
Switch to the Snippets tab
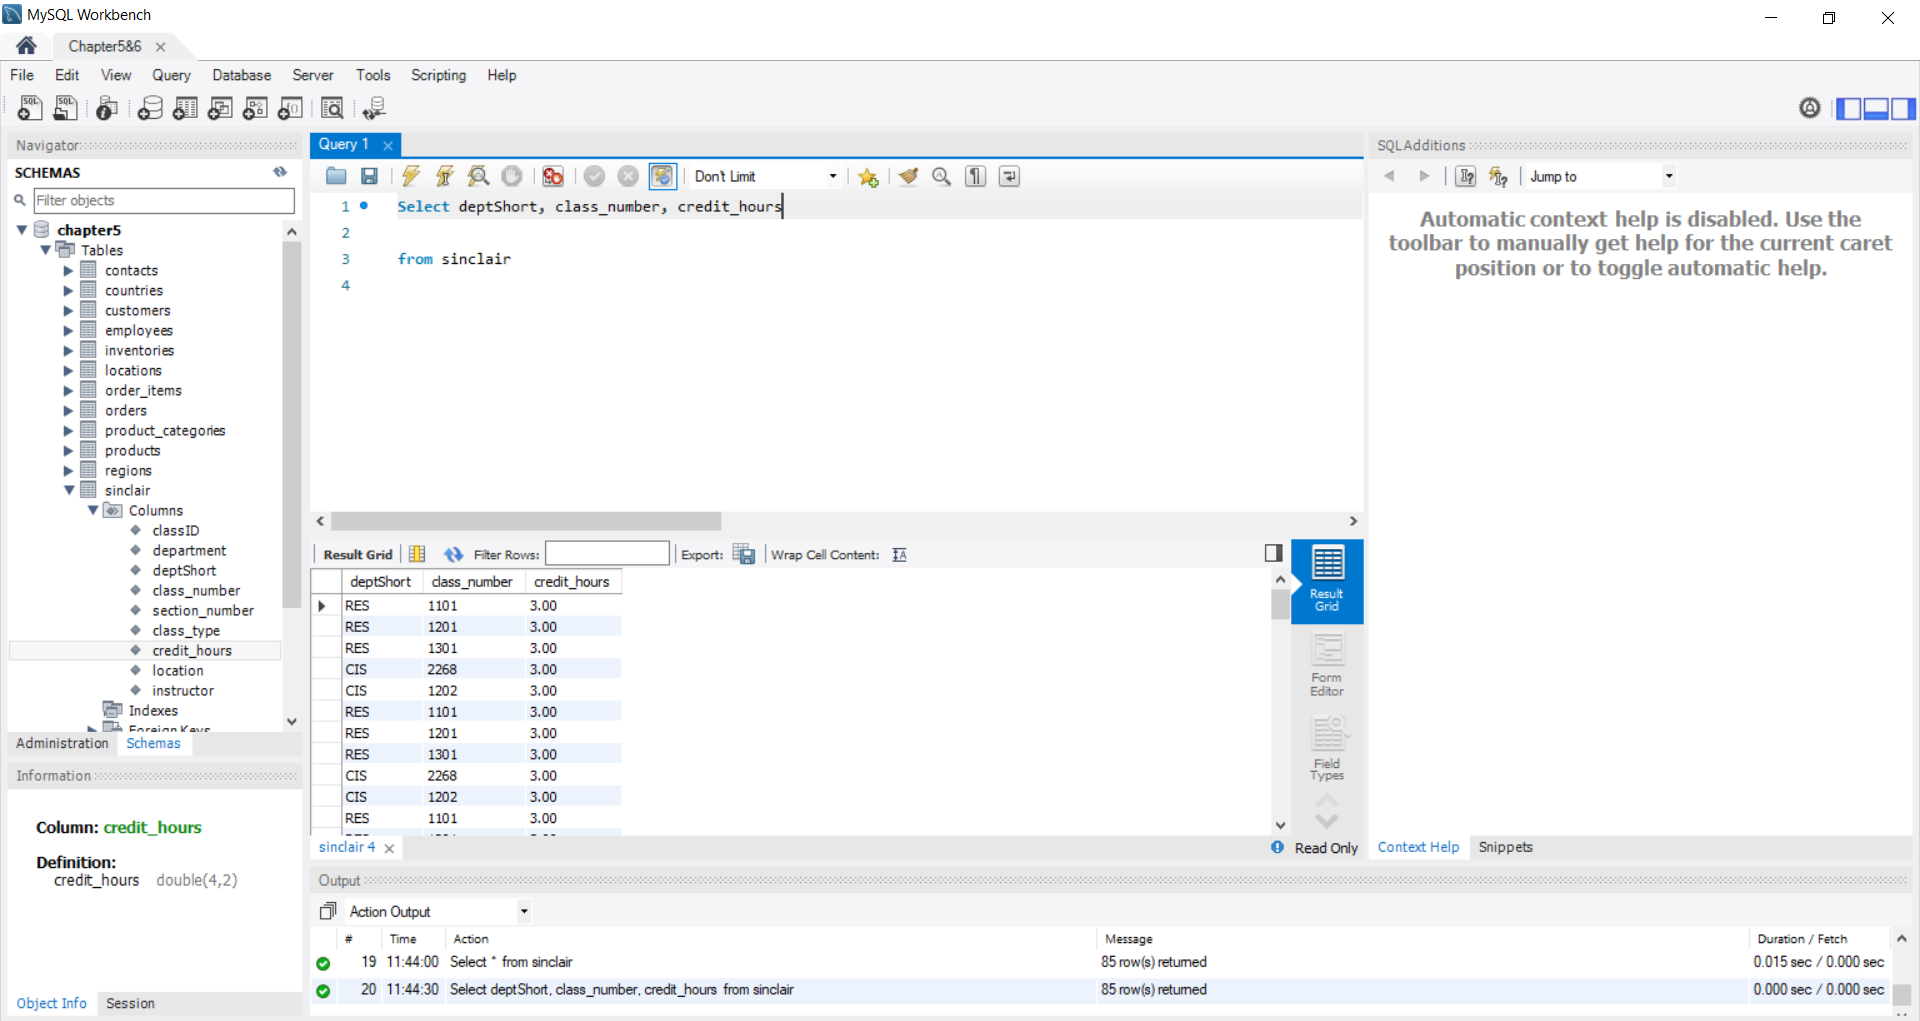[x=1505, y=847]
